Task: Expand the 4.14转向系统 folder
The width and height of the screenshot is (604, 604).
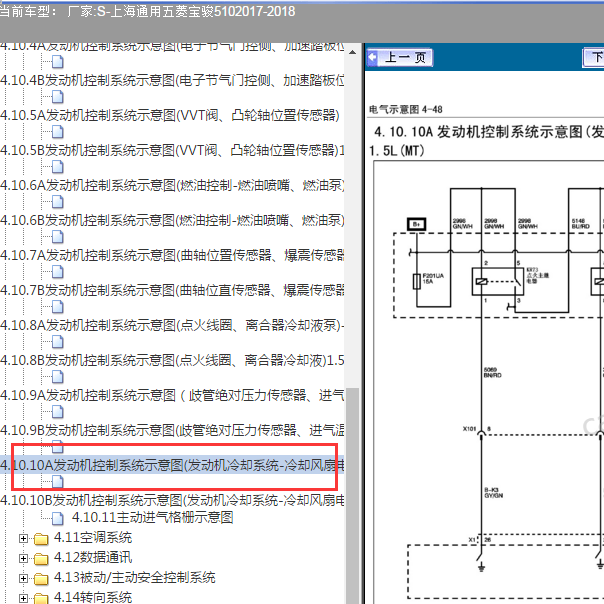Action: tap(23, 599)
